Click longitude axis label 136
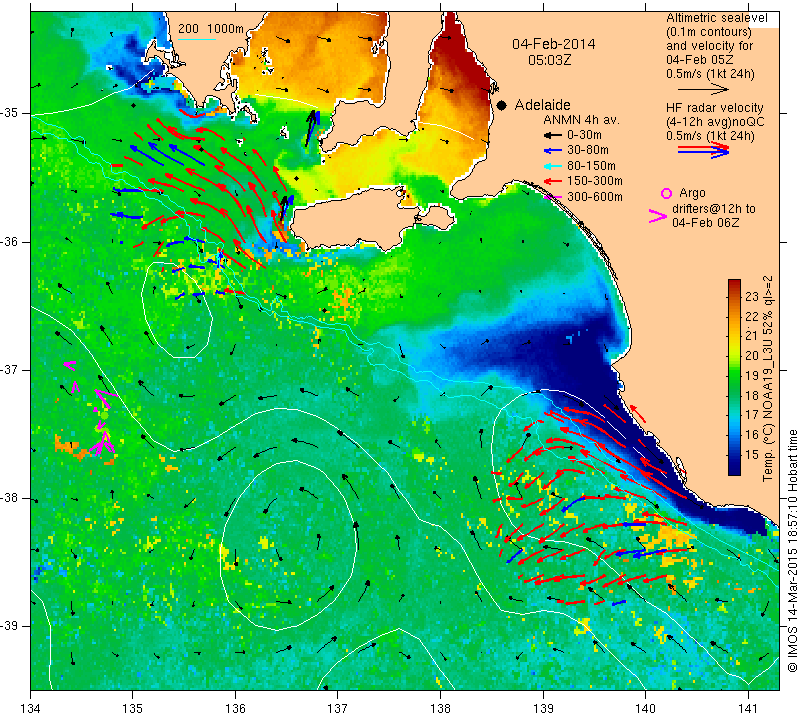The width and height of the screenshot is (800, 720). 235,709
